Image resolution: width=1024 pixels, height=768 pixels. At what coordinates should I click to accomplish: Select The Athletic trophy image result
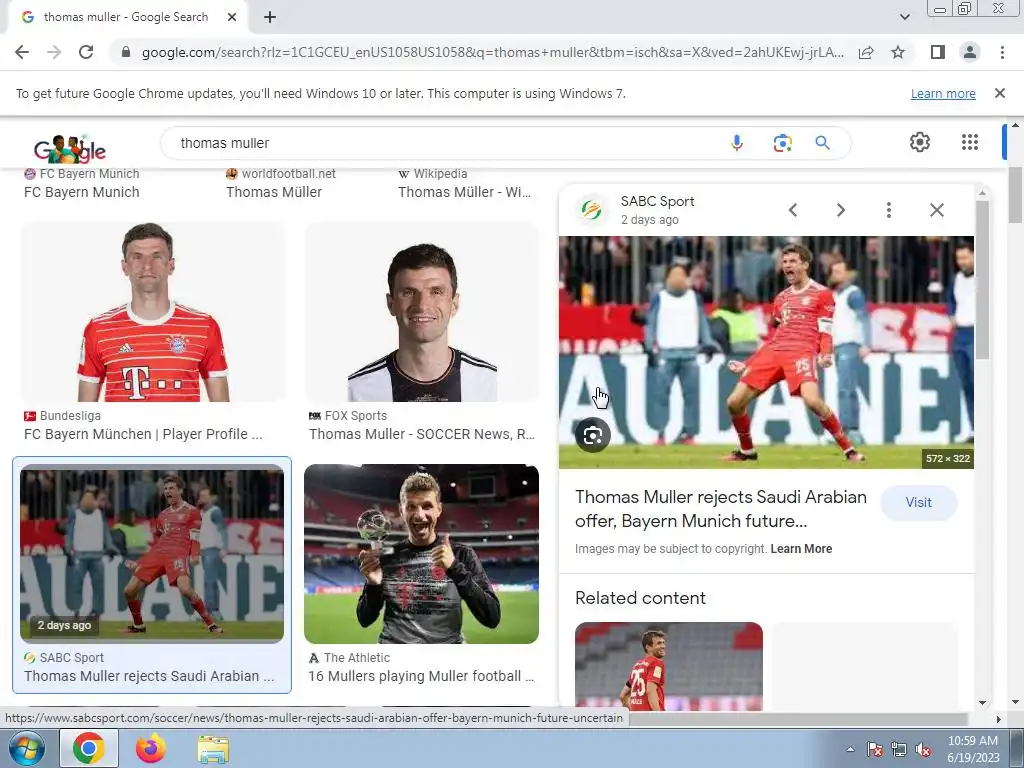click(x=422, y=554)
